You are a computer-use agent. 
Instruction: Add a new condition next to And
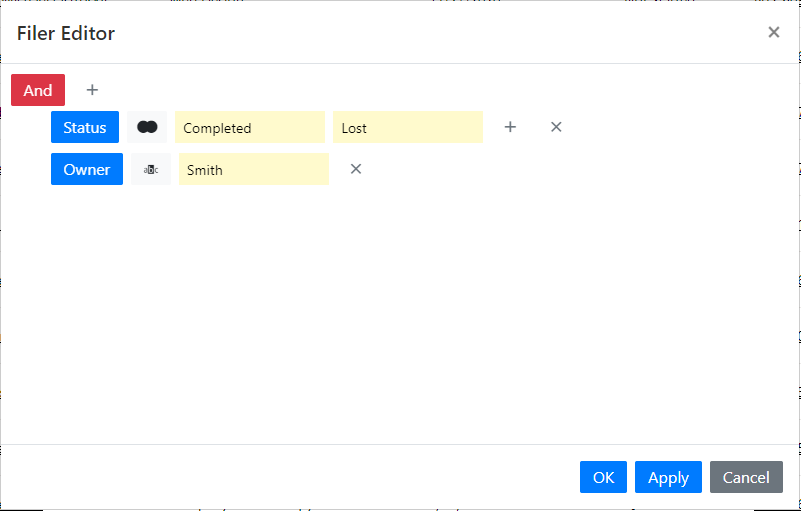point(92,90)
